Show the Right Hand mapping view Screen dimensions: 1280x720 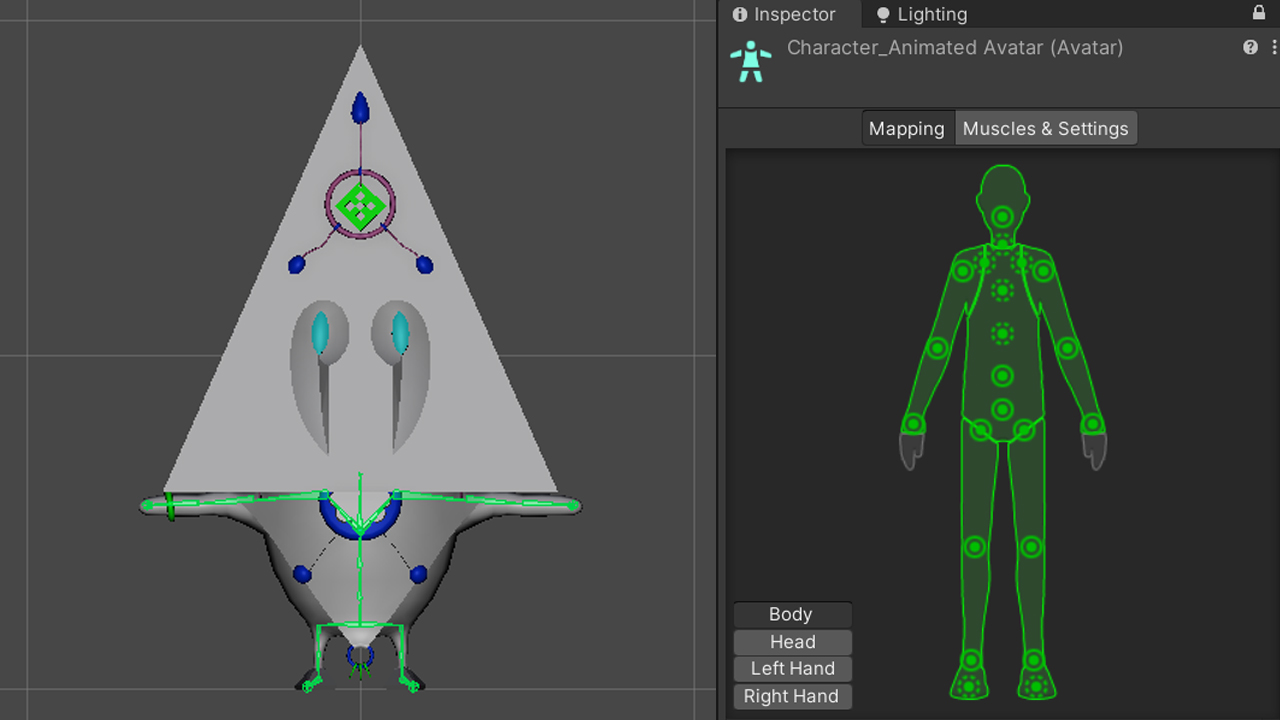[791, 696]
